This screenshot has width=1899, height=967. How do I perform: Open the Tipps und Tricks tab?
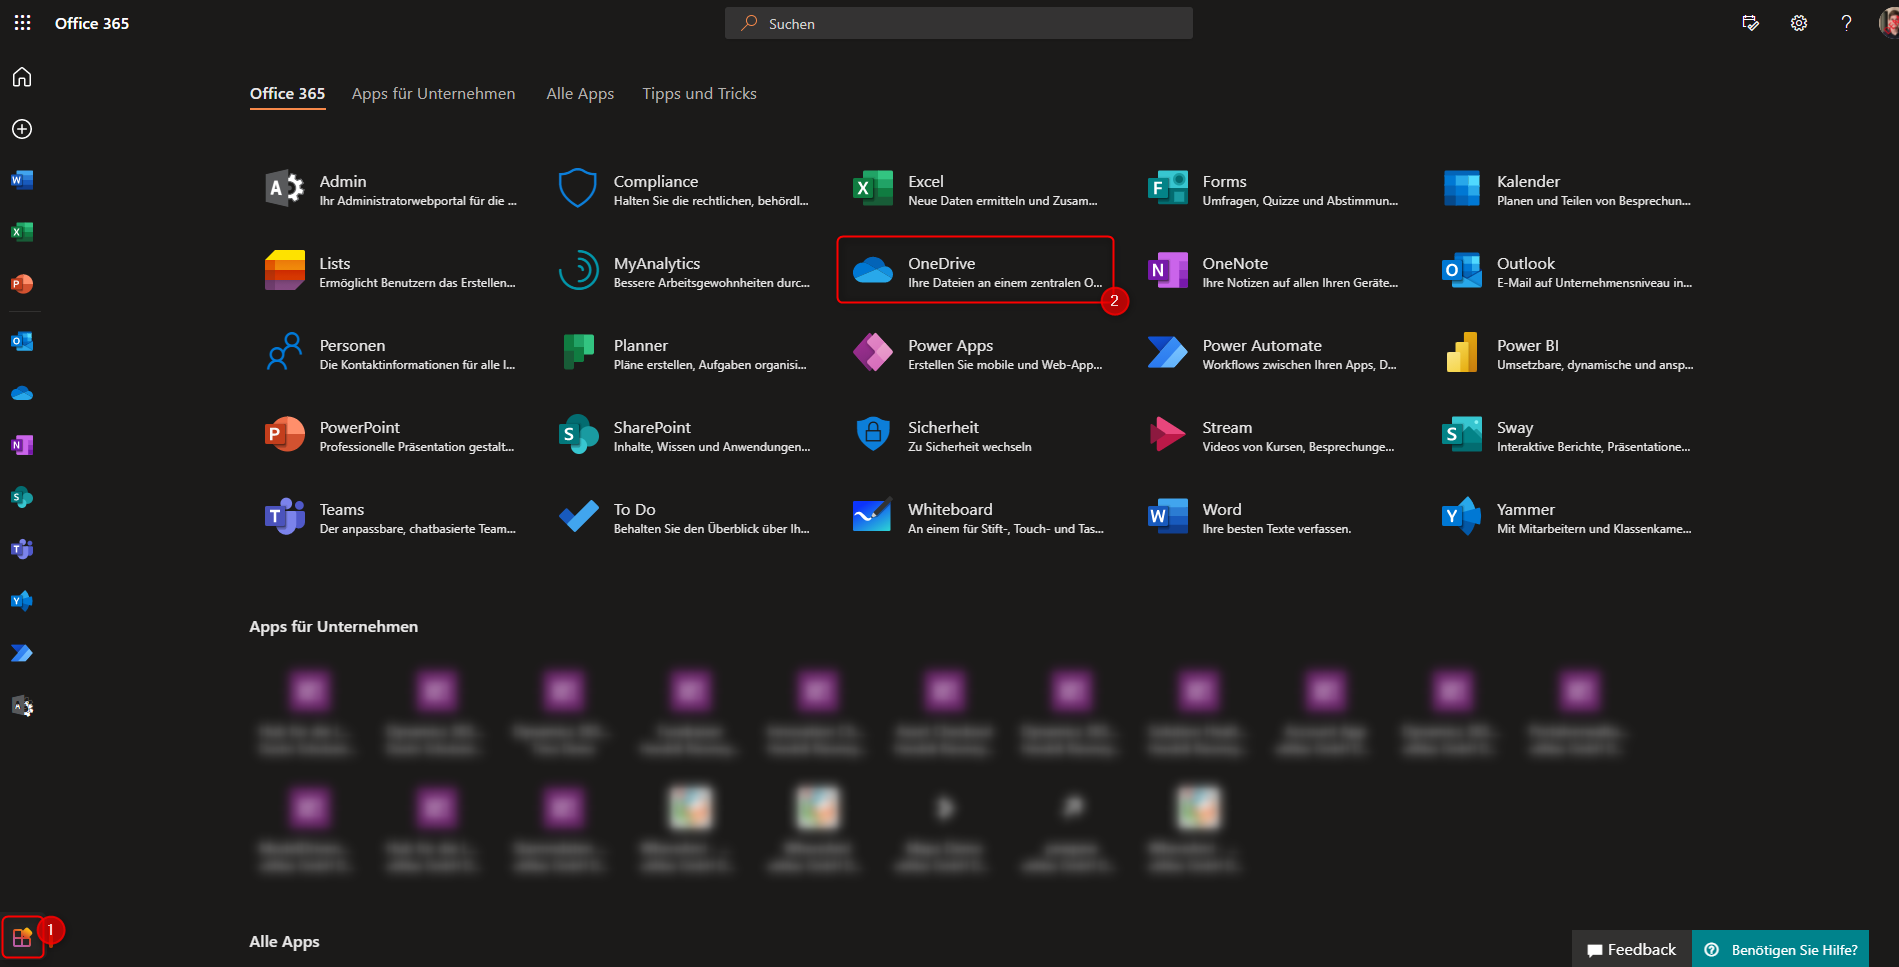699,94
